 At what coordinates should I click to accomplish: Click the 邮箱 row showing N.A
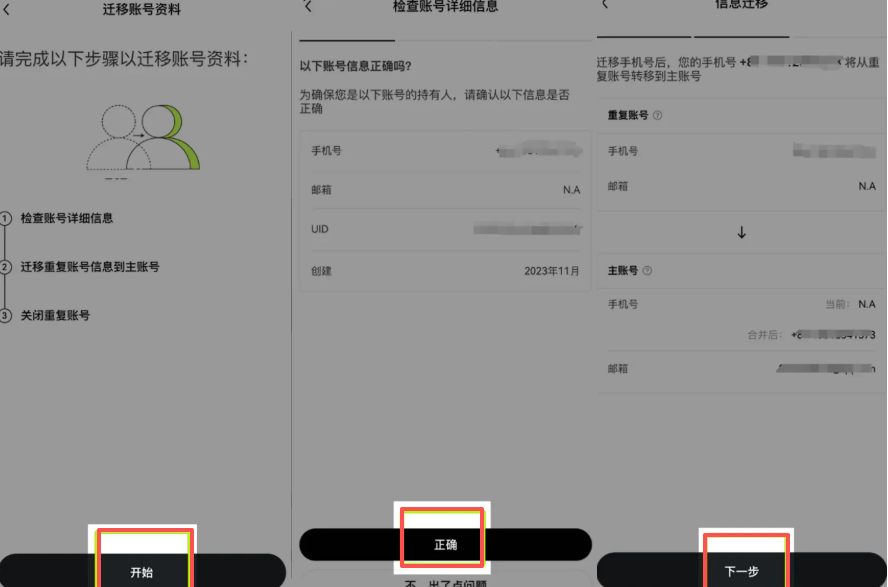click(443, 190)
